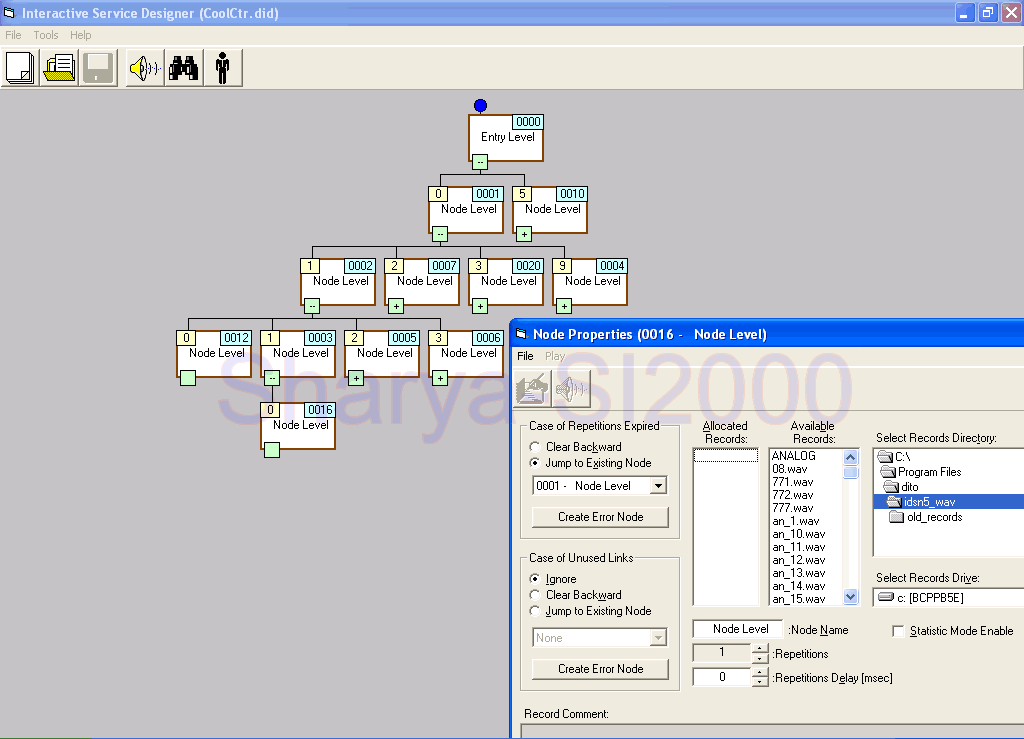
Task: Click the binoculars search toolbar icon
Action: 183,68
